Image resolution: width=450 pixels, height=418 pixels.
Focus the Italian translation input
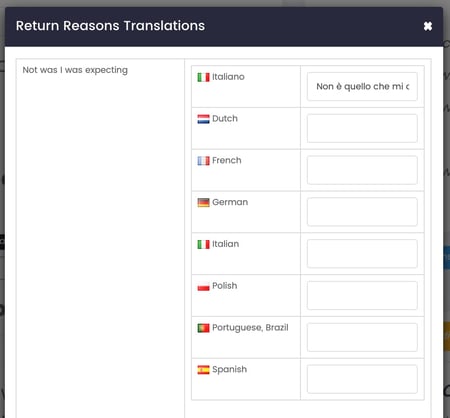tap(362, 254)
